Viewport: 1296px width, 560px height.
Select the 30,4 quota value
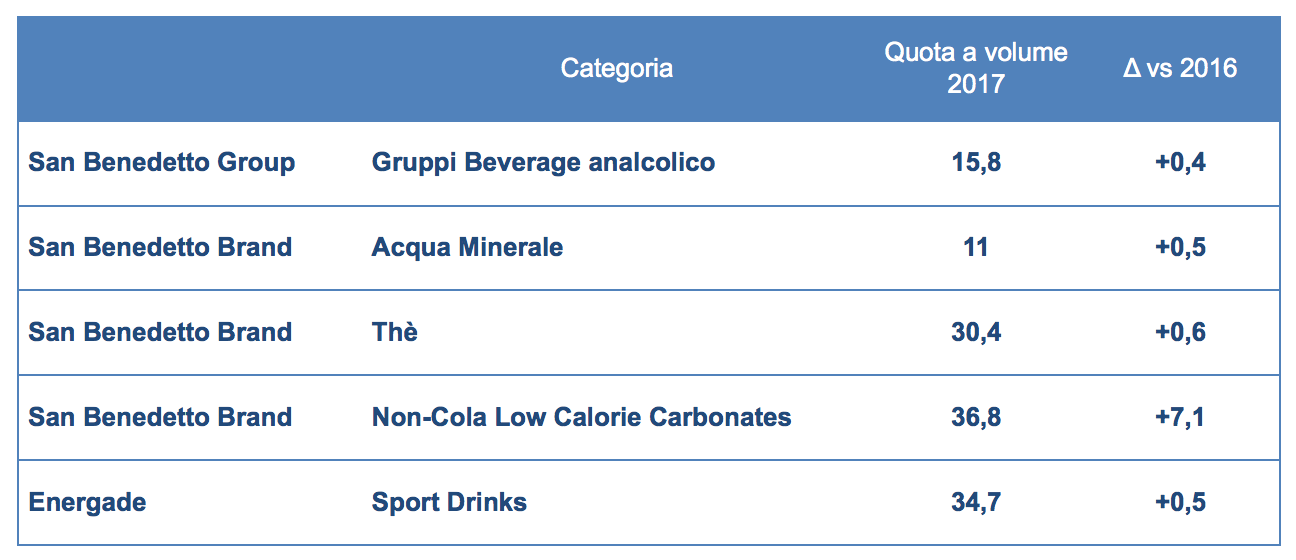(975, 332)
